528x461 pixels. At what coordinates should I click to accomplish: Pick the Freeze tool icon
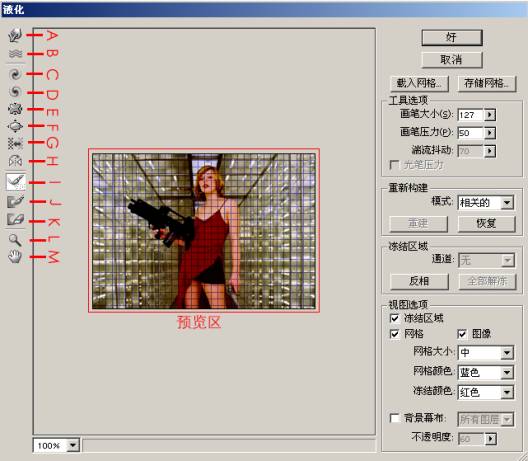pyautogui.click(x=15, y=201)
